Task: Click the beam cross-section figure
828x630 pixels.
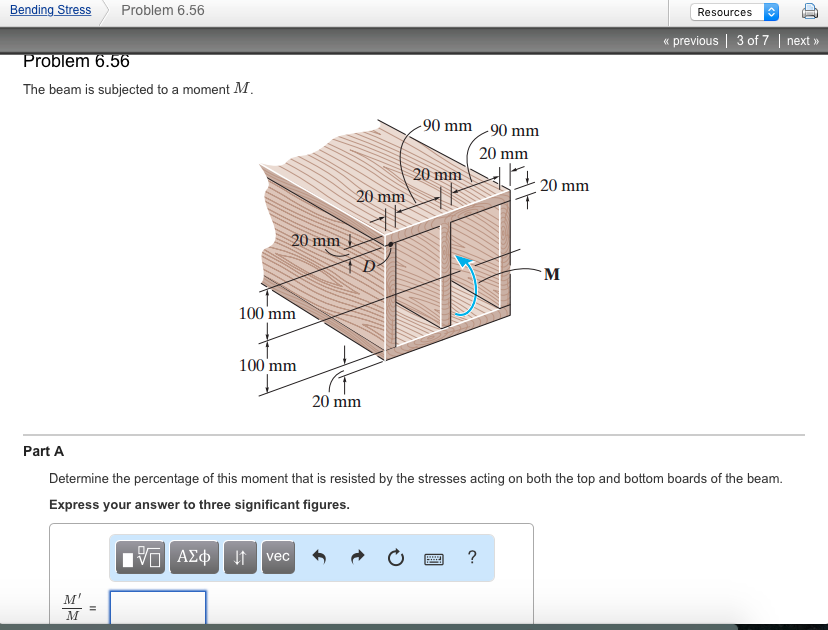Action: pos(416,263)
